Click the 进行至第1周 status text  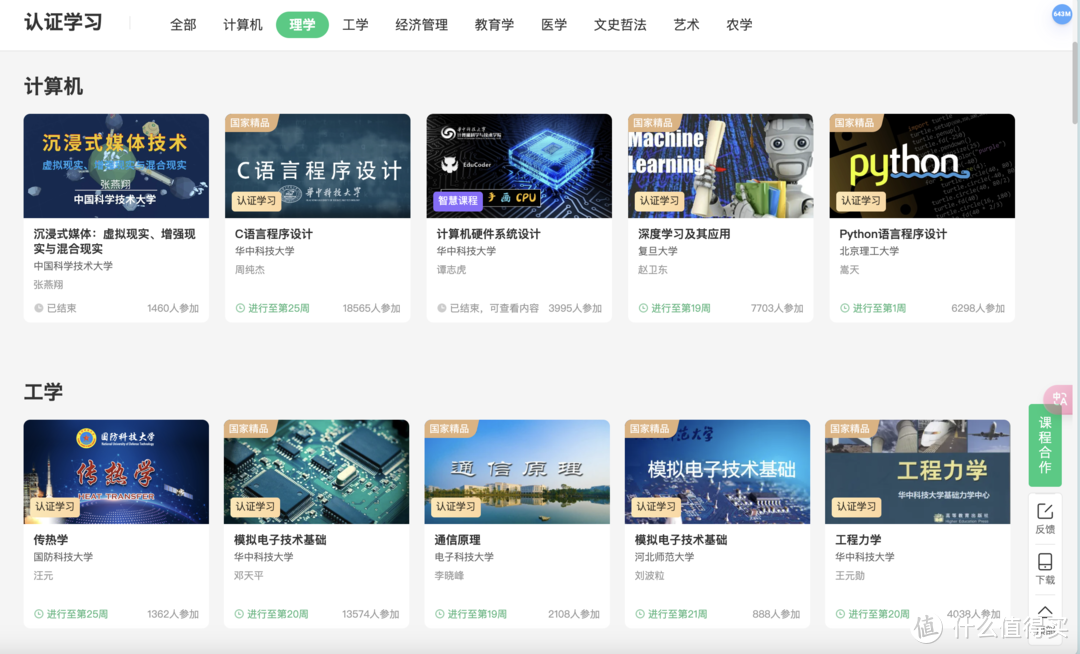[x=873, y=308]
